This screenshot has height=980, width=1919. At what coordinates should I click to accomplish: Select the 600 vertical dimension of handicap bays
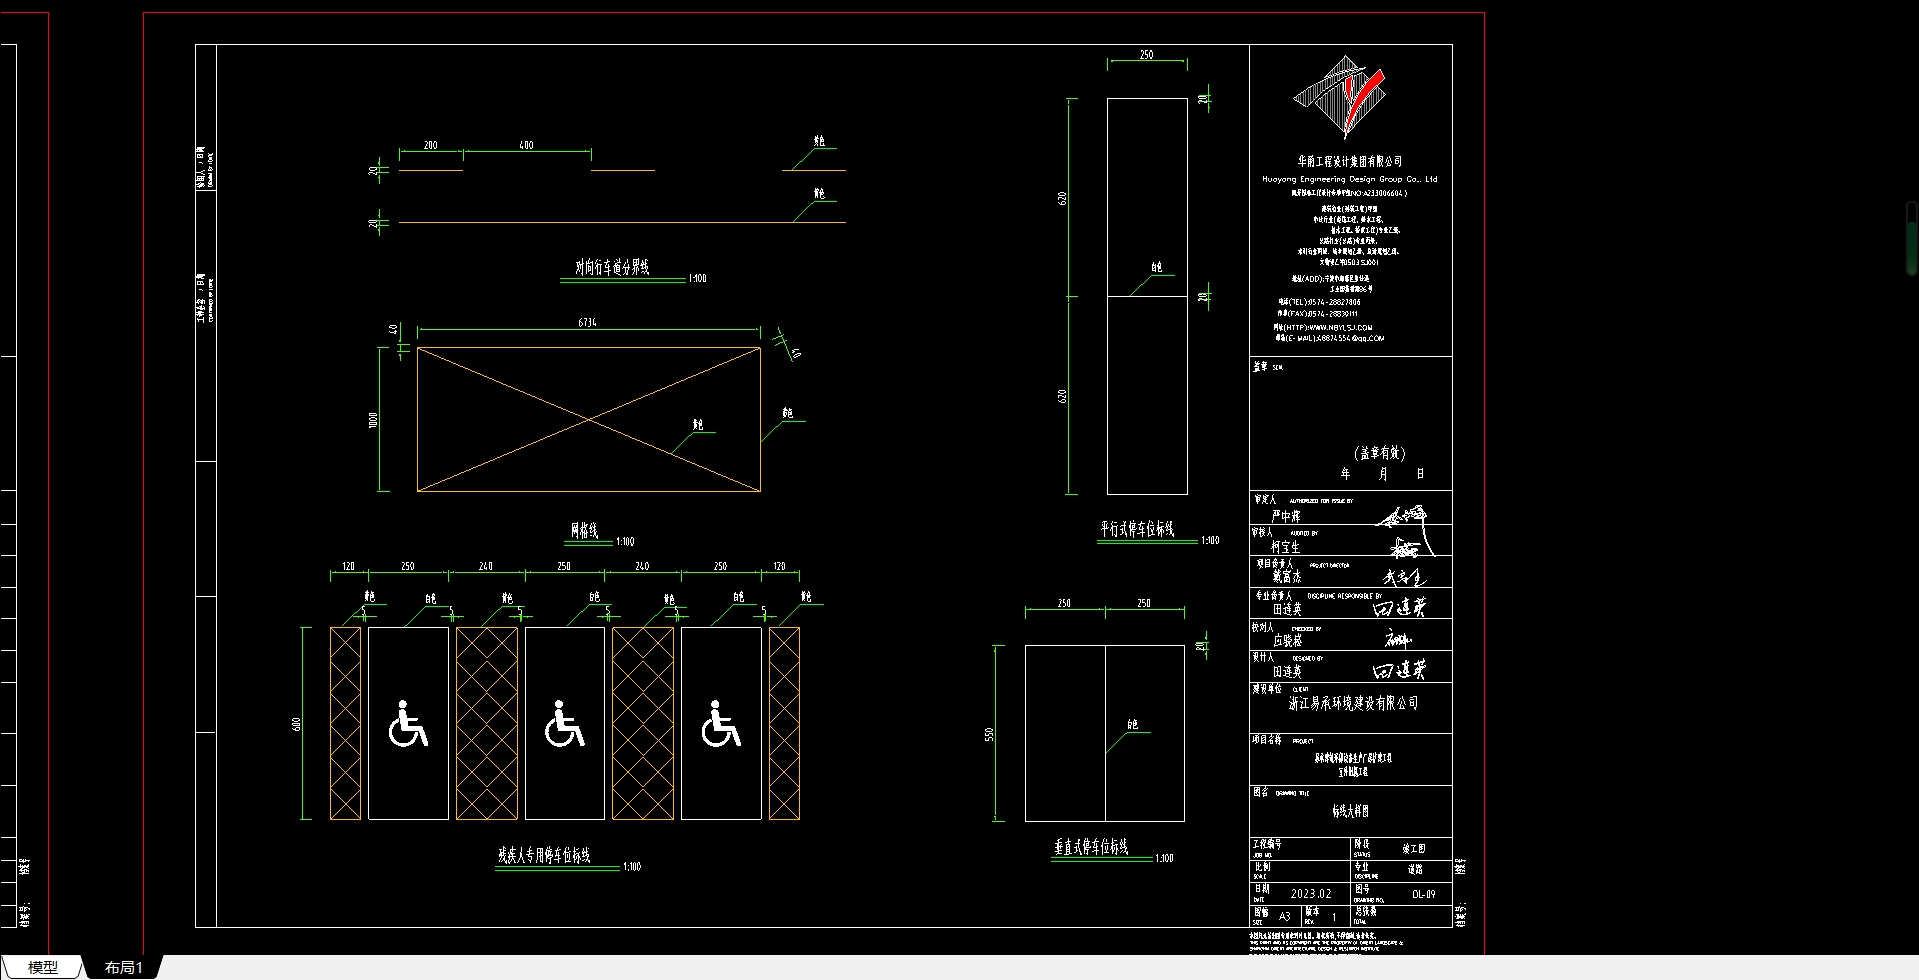(x=296, y=724)
